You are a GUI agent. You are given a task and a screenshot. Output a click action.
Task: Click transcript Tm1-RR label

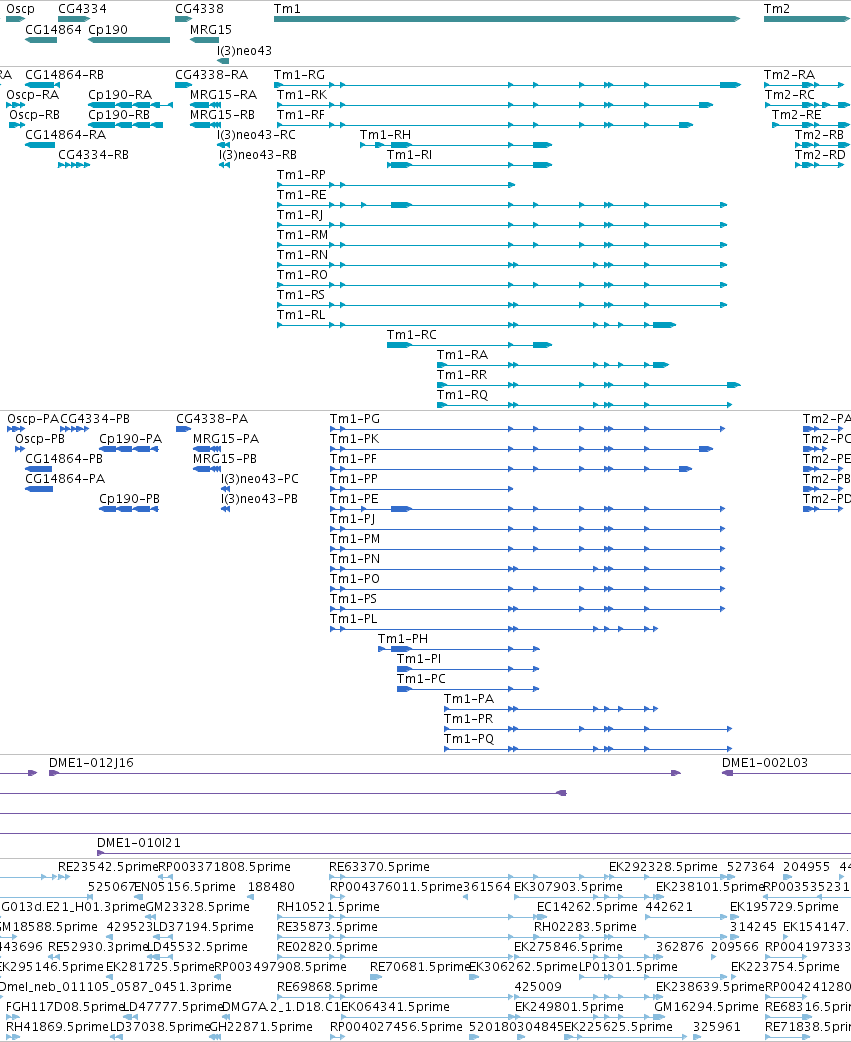click(462, 375)
